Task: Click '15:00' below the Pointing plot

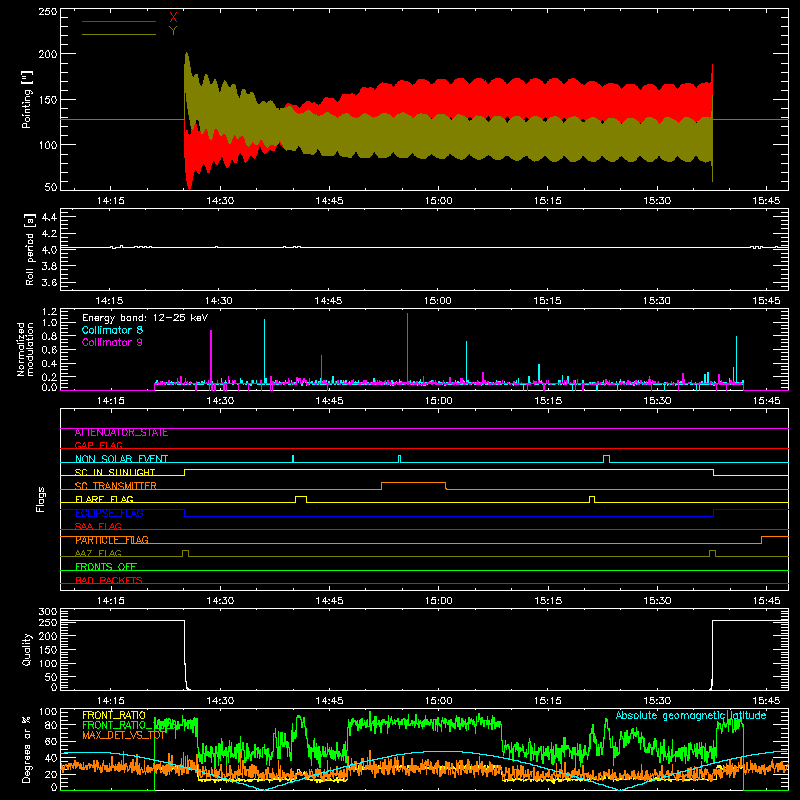Action: [x=438, y=201]
